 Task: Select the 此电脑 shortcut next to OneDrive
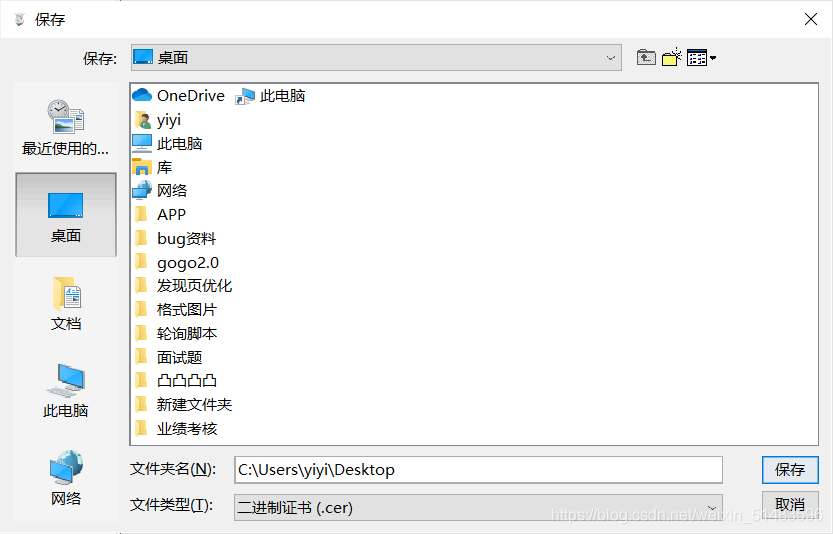coord(271,96)
